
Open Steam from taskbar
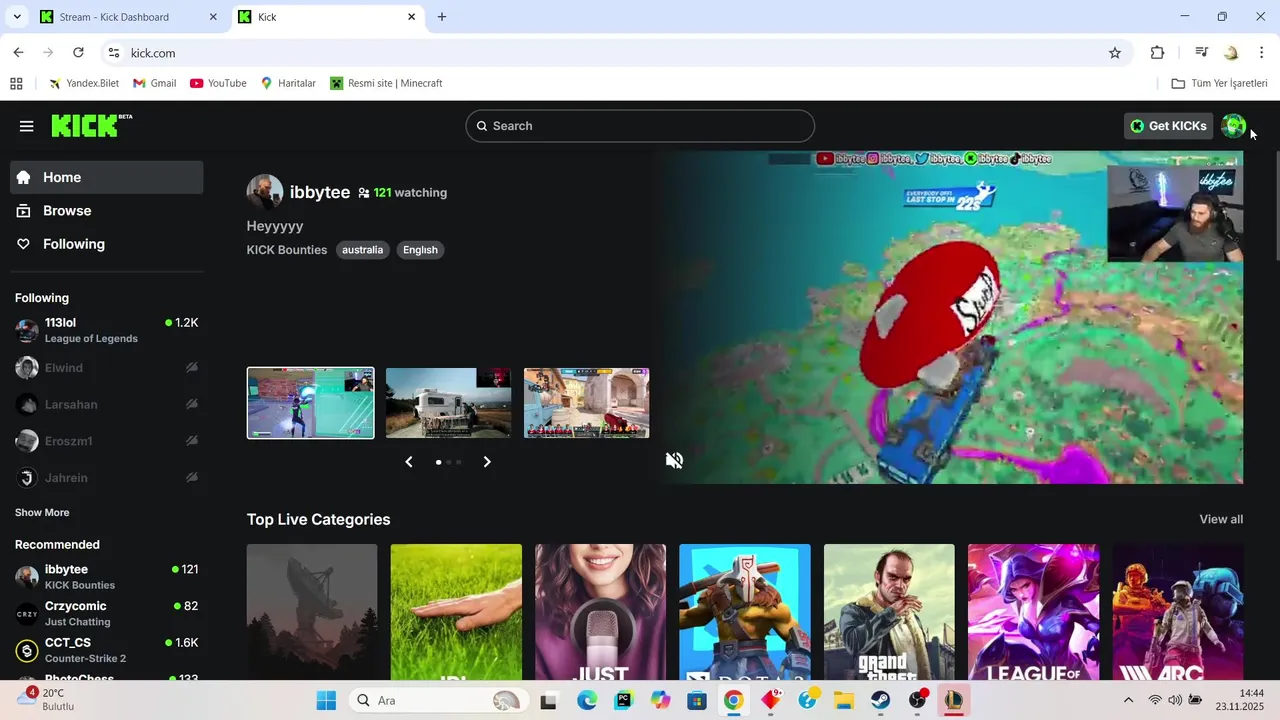[880, 700]
